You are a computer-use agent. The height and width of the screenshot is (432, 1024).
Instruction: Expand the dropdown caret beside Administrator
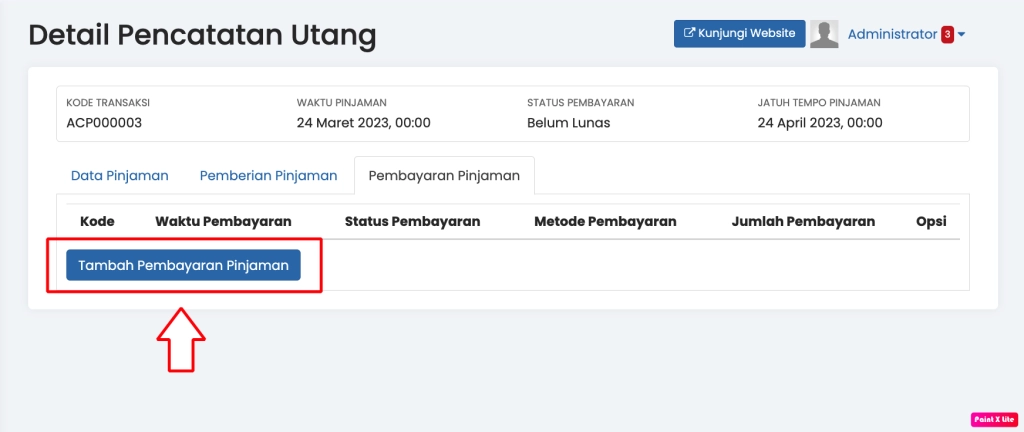[x=961, y=34]
